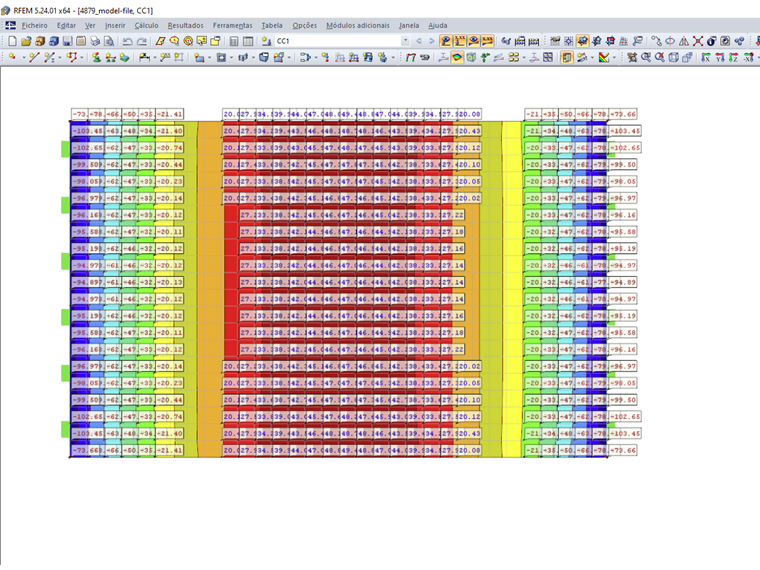The width and height of the screenshot is (760, 570).
Task: Open the Inserir menu
Action: (x=115, y=25)
